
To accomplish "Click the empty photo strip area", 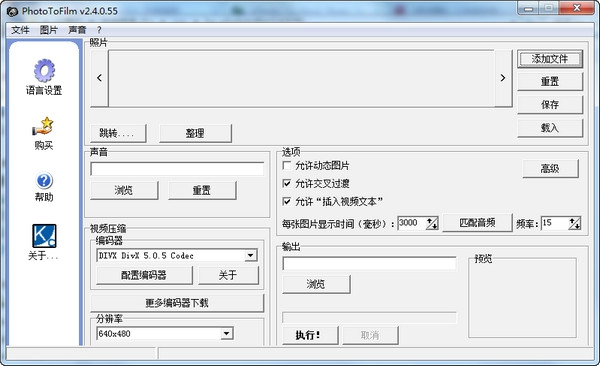I will (x=302, y=78).
